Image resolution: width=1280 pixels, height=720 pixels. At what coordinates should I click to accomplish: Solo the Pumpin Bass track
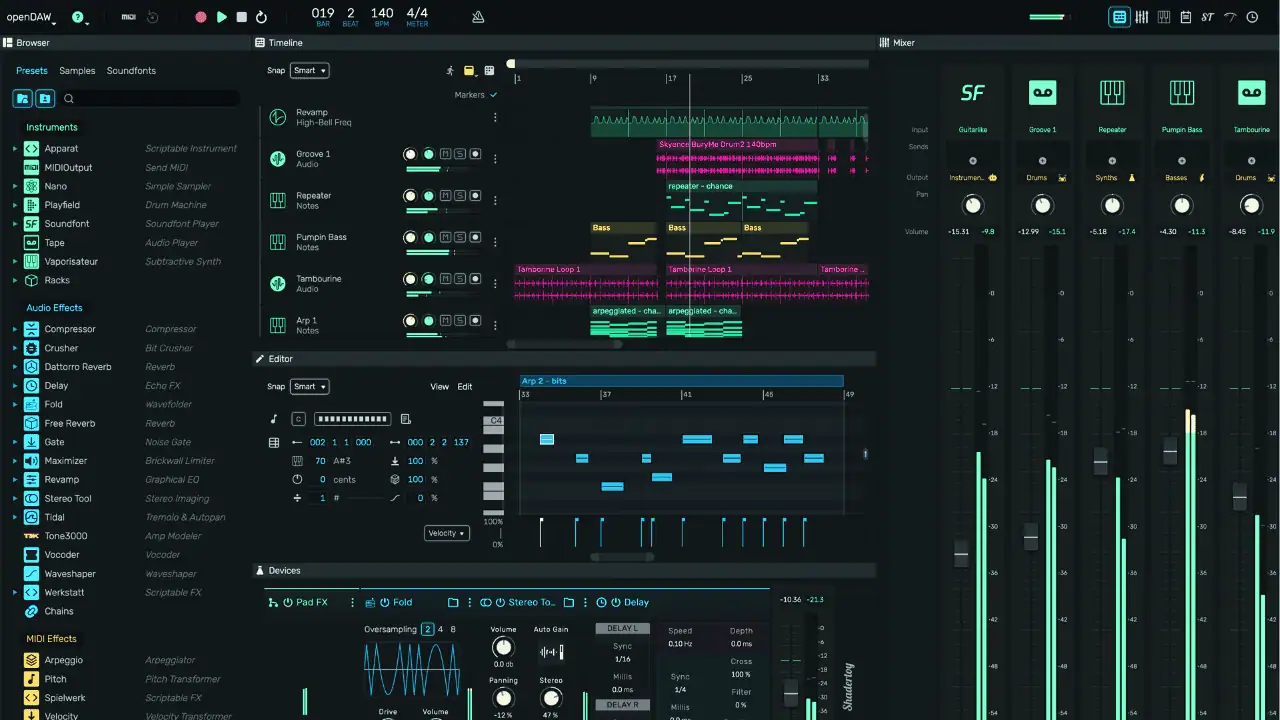click(460, 238)
